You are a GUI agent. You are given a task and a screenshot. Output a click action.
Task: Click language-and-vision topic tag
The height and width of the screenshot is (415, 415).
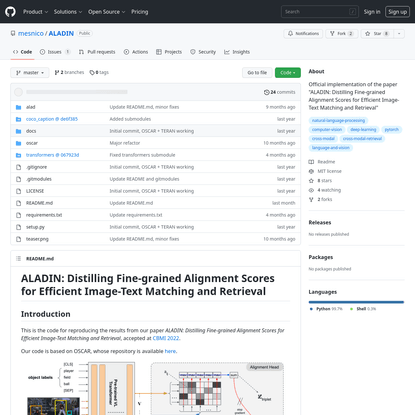(331, 147)
